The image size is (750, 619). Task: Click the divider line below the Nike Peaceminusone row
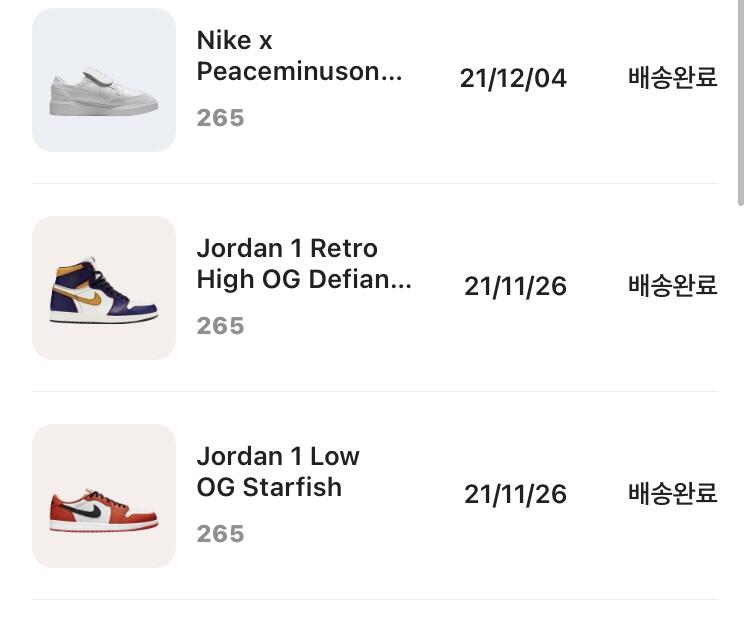pos(375,184)
